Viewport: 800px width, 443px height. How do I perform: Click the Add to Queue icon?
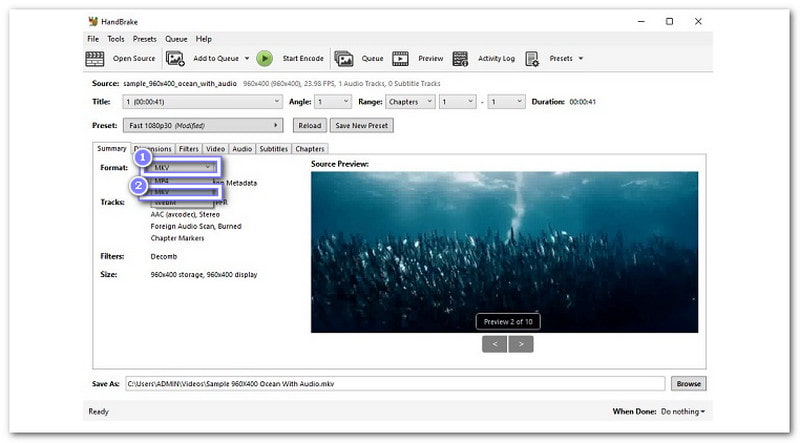175,59
